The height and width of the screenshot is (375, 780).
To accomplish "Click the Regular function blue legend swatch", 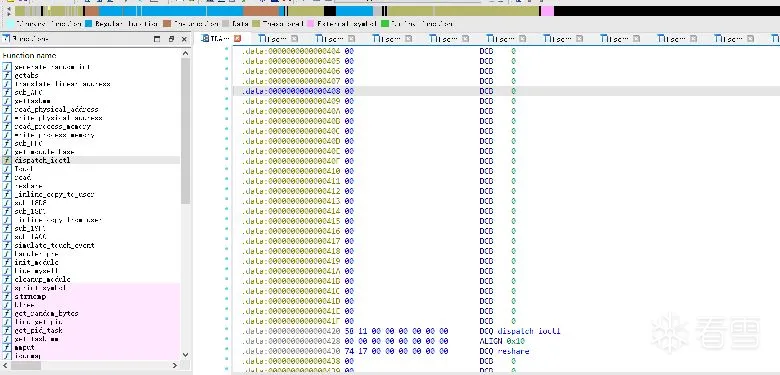I will pos(89,23).
